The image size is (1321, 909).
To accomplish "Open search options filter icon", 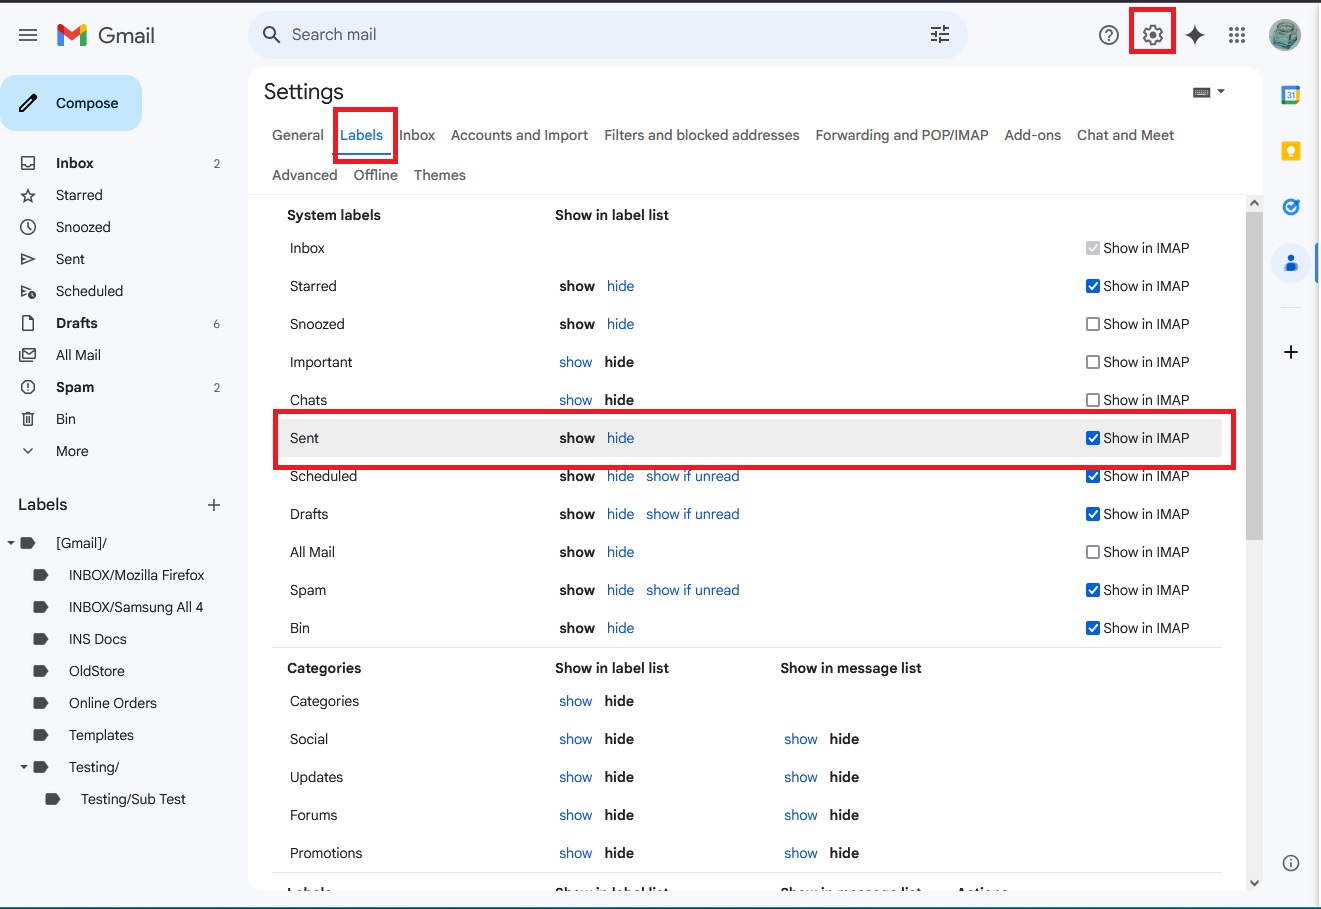I will pos(940,35).
